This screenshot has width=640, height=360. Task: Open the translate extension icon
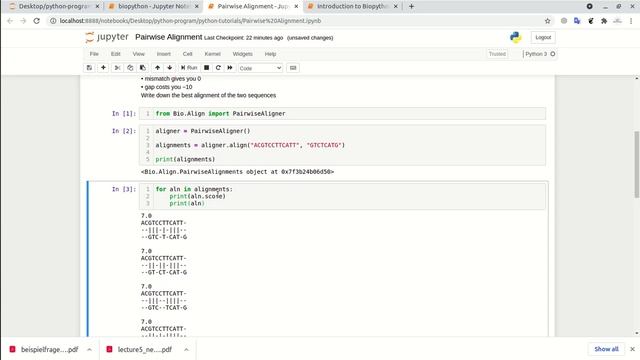tap(577, 21)
